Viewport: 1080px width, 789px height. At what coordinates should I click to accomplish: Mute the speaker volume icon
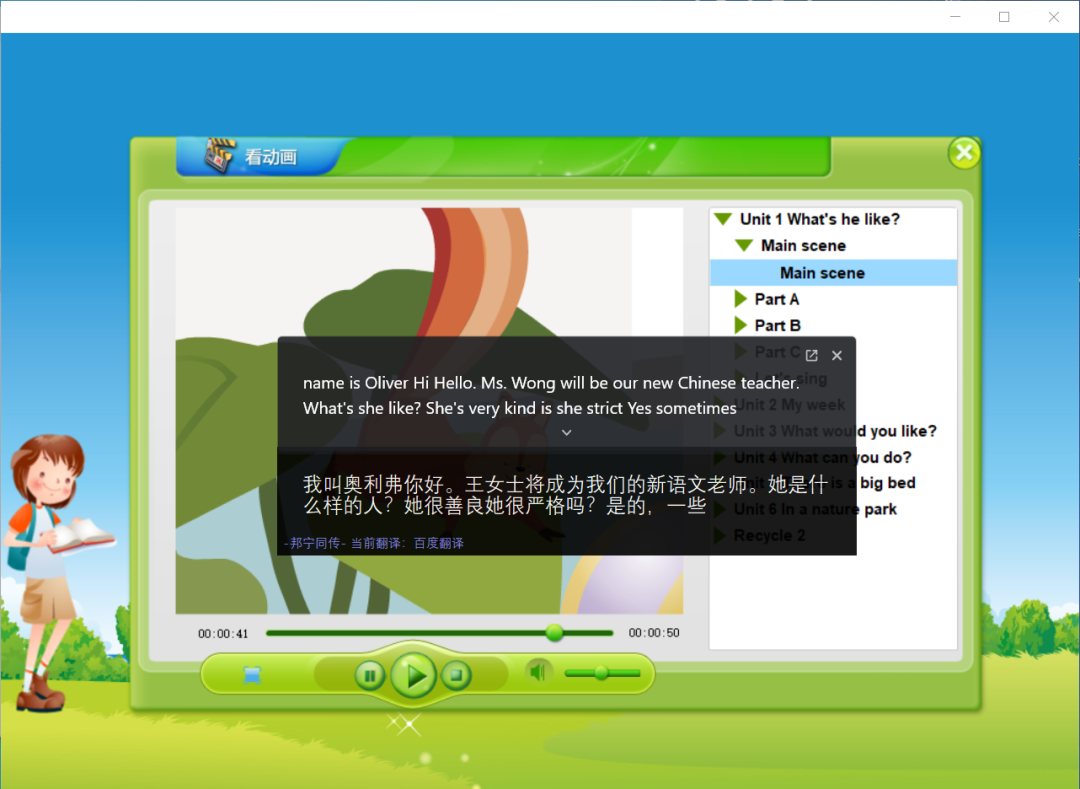pyautogui.click(x=538, y=672)
